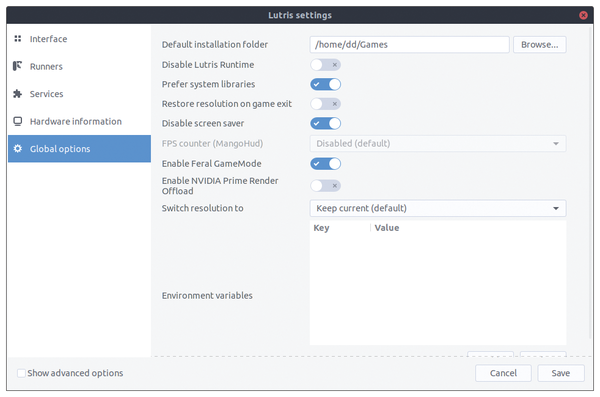The image size is (600, 397).
Task: Save the Lutris settings
Action: pyautogui.click(x=561, y=373)
